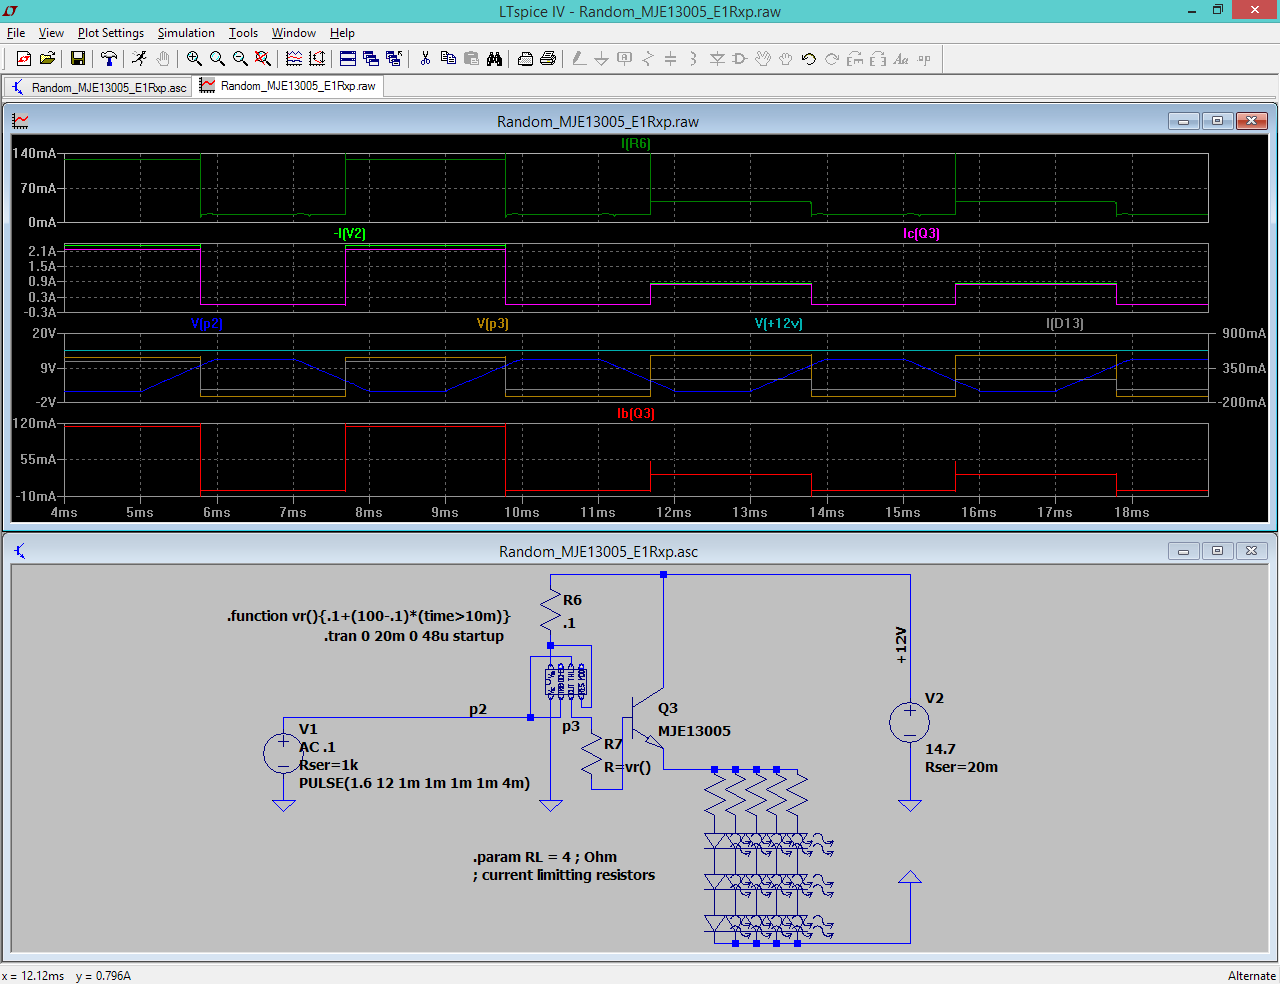This screenshot has width=1280, height=984.
Task: Click the V(p2) trace label
Action: point(206,324)
